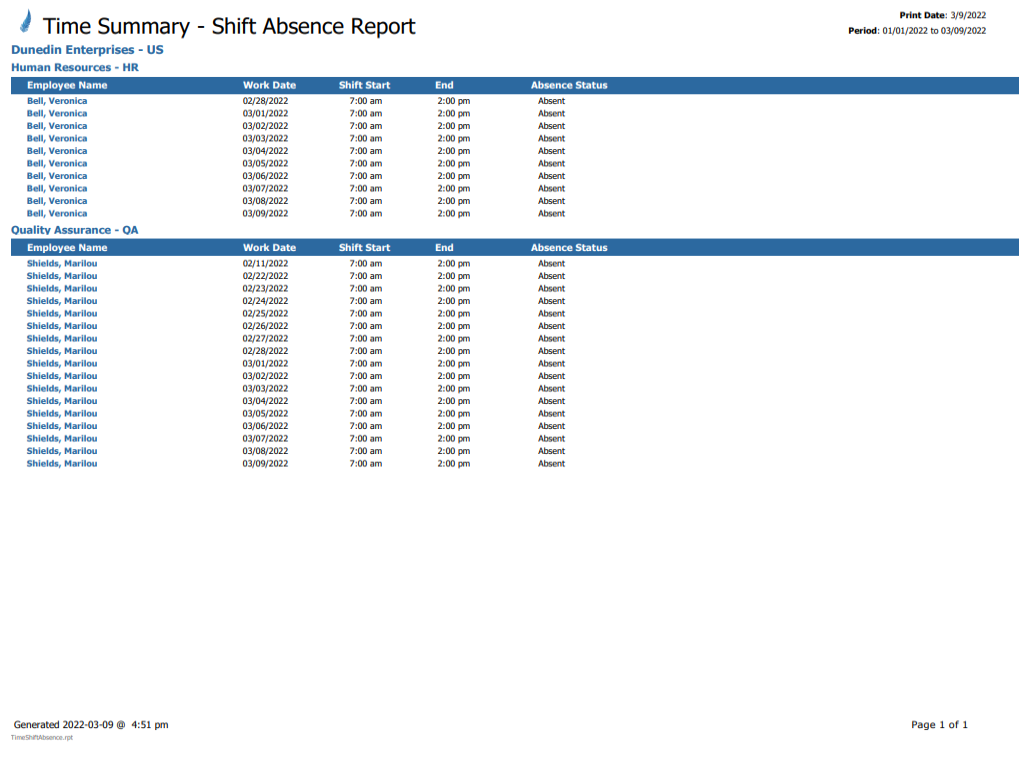Click Work Date column header in HR table

click(269, 85)
